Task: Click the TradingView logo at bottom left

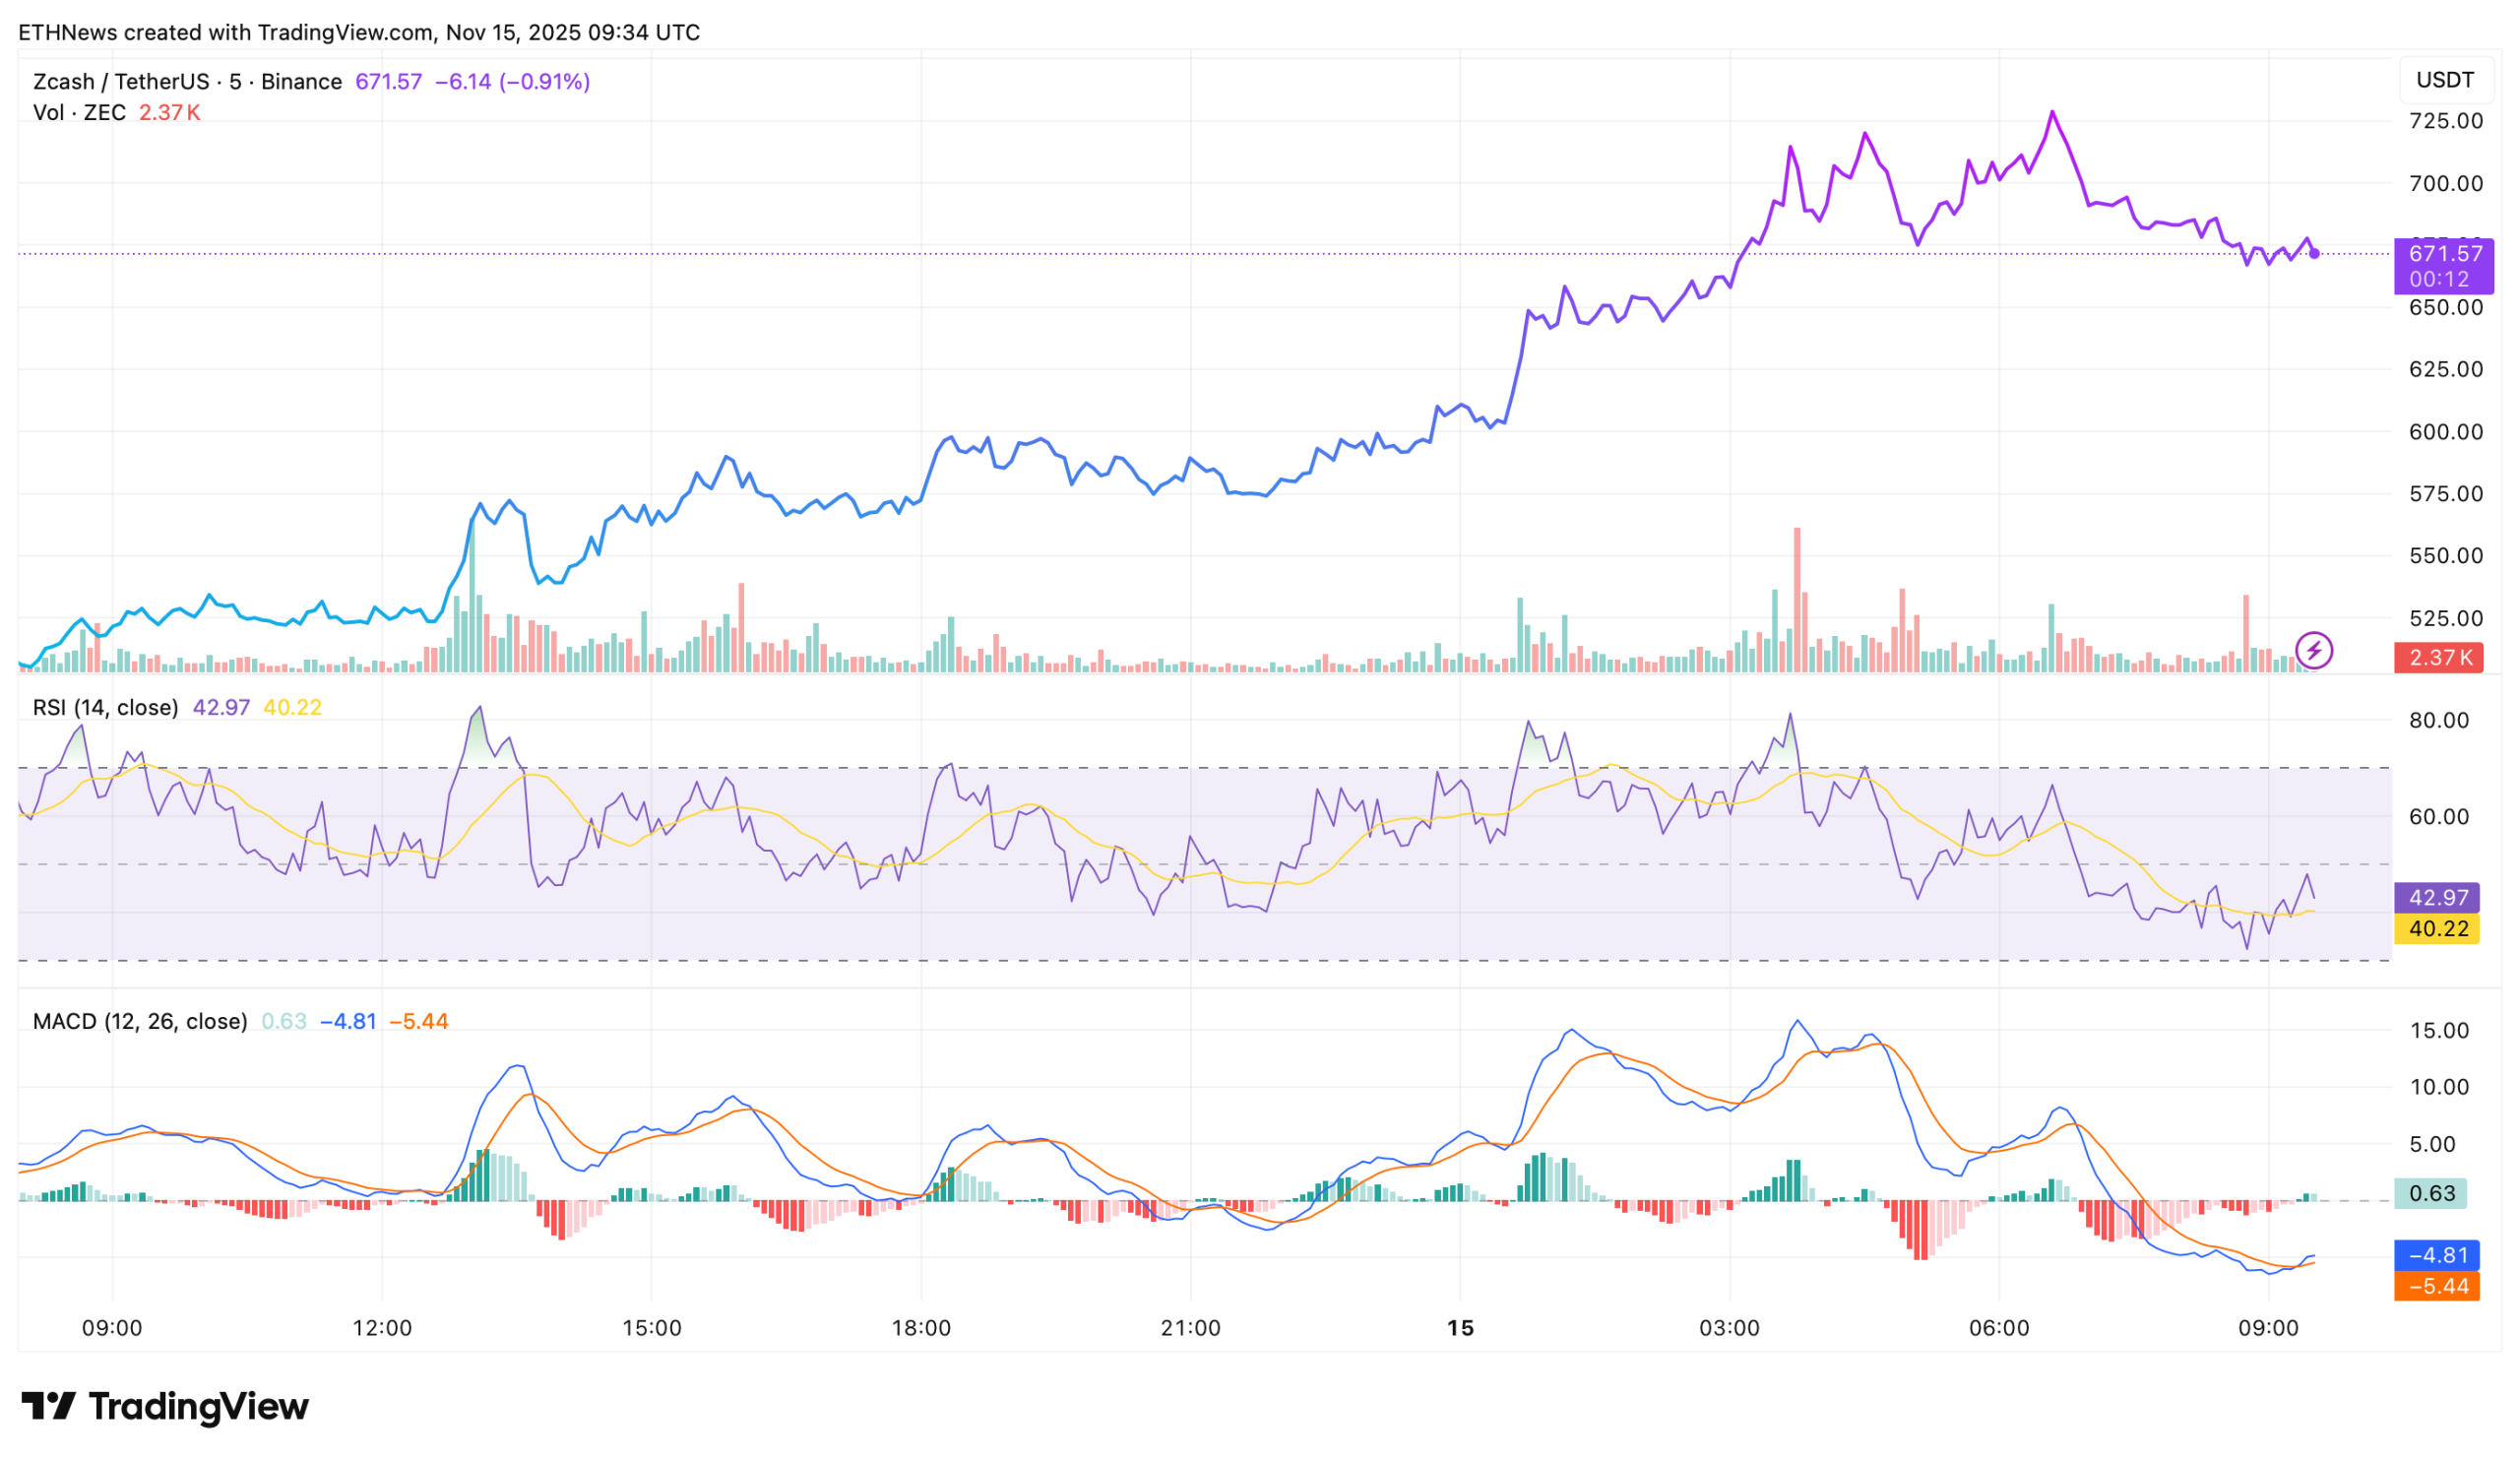Action: (165, 1406)
